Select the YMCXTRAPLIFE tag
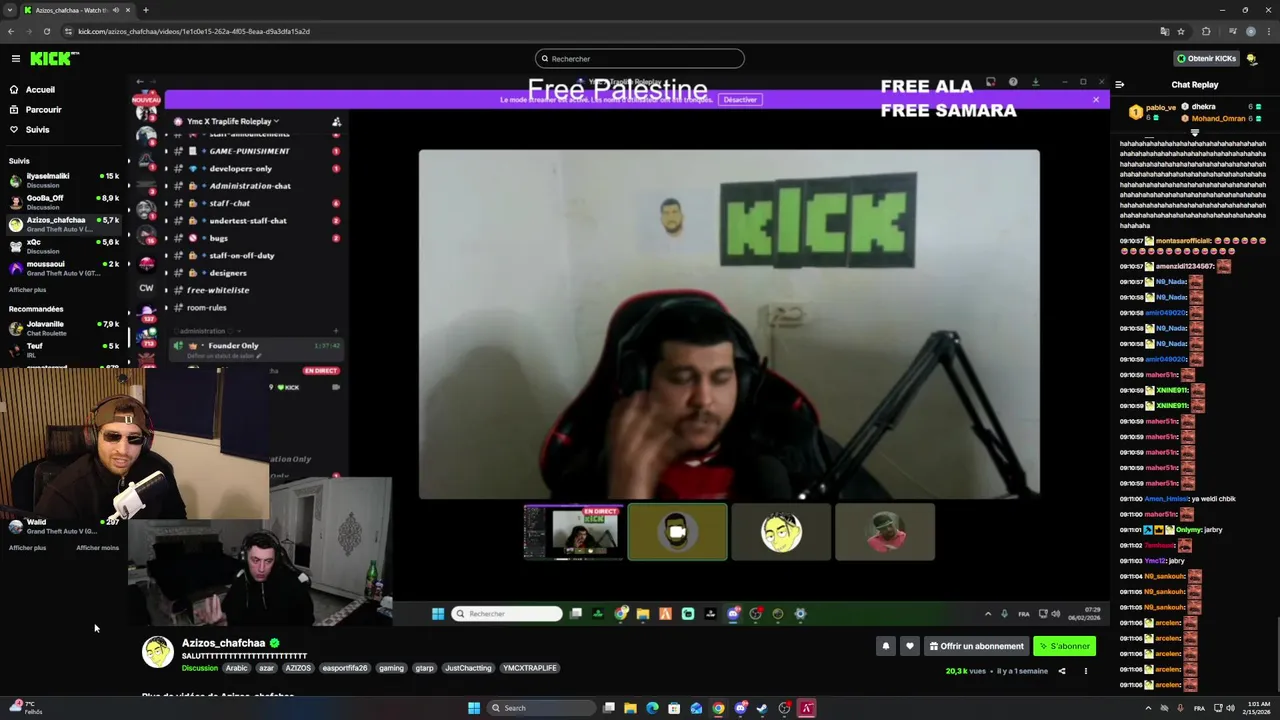This screenshot has width=1280, height=720. pos(530,668)
